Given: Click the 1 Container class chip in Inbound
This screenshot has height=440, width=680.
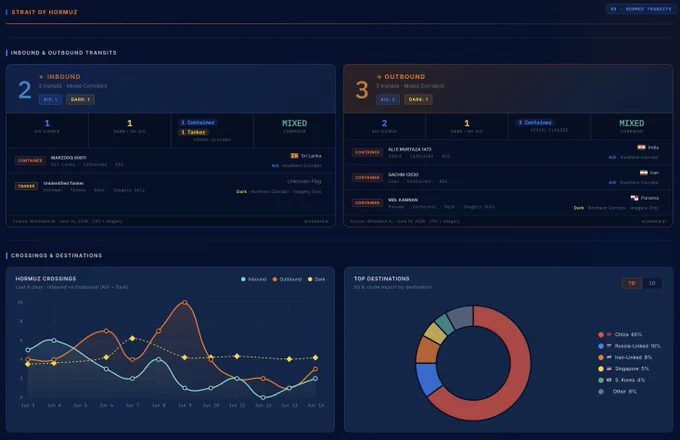Looking at the screenshot, I should tap(198, 123).
